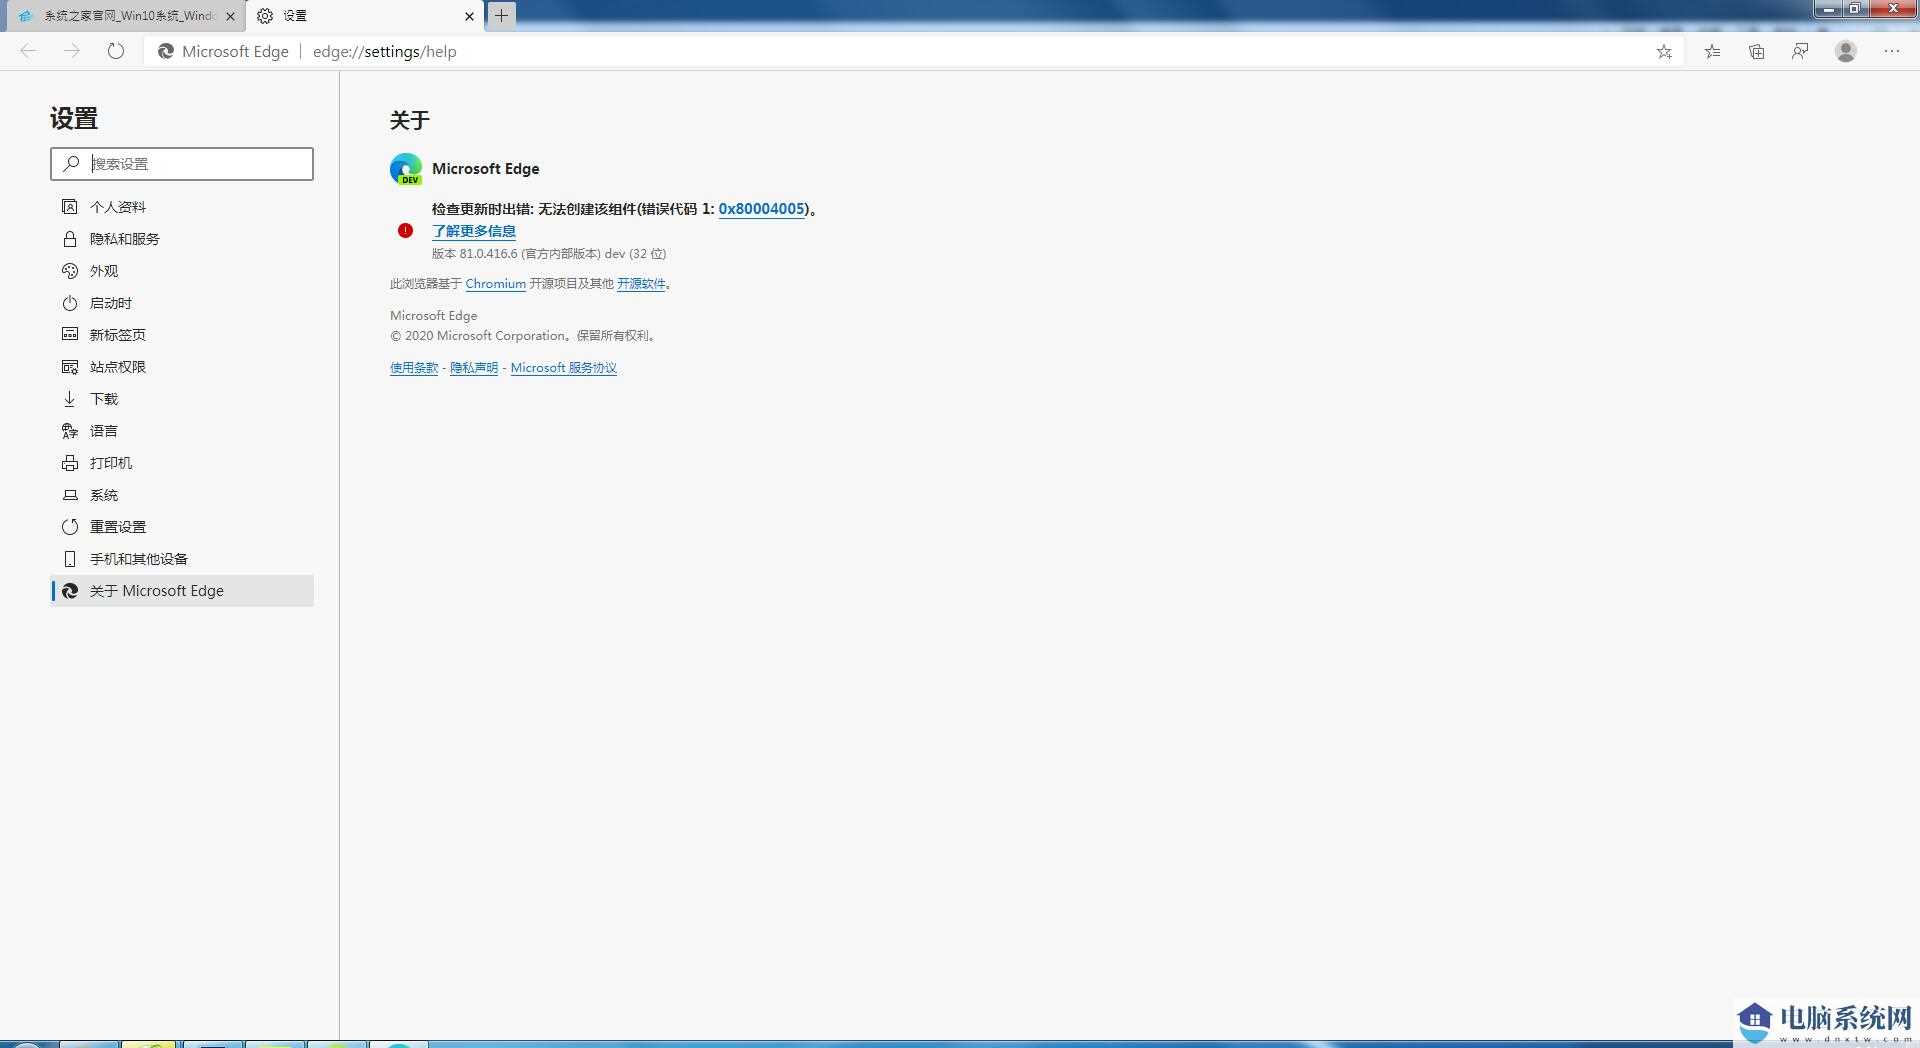The width and height of the screenshot is (1920, 1048).
Task: Open the user profile avatar
Action: tap(1846, 51)
